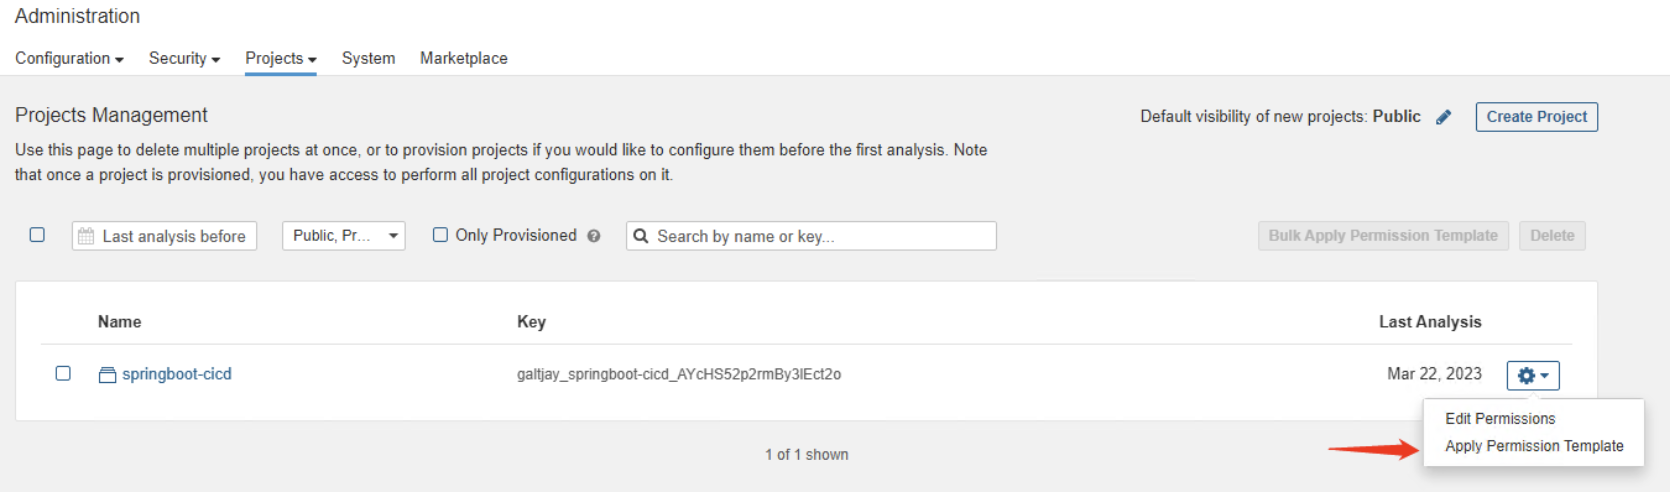Open the Projects menu in Administration
1670x492 pixels.
[x=281, y=58]
